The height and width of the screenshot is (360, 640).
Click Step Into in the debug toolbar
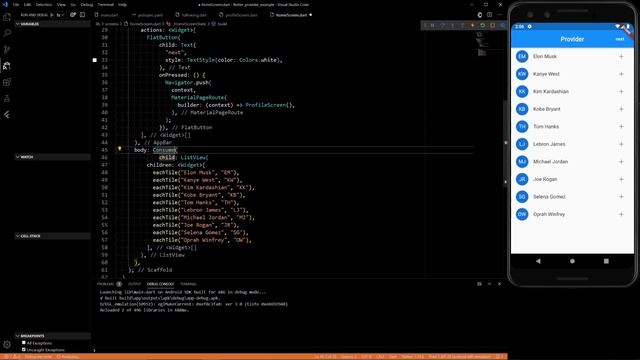coord(453,25)
